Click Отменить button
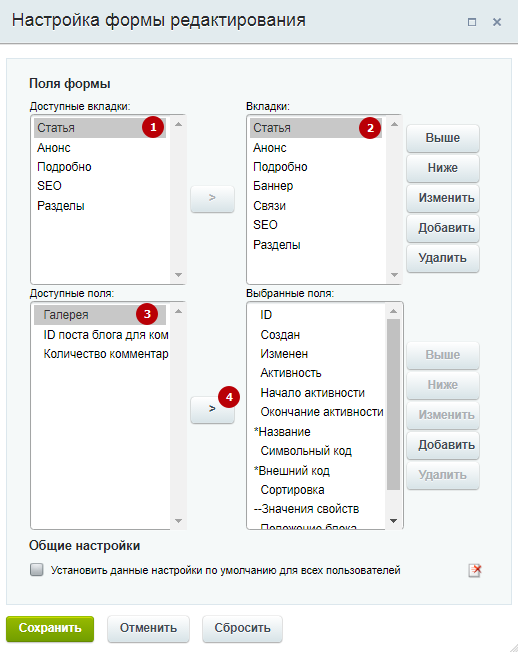Screen dimensions: 518x653 pyautogui.click(x=148, y=628)
